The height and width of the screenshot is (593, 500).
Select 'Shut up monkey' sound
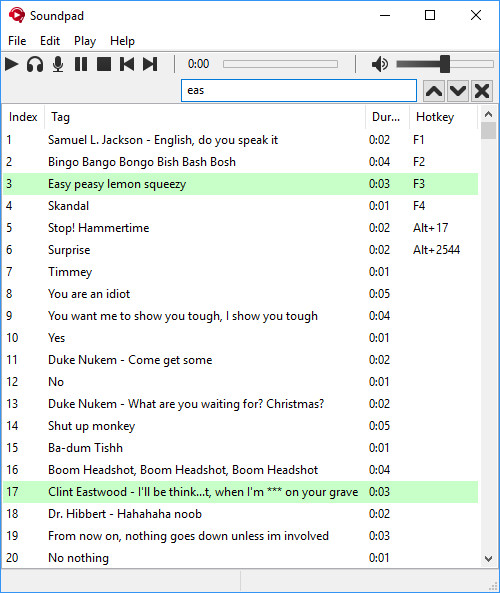click(241, 426)
